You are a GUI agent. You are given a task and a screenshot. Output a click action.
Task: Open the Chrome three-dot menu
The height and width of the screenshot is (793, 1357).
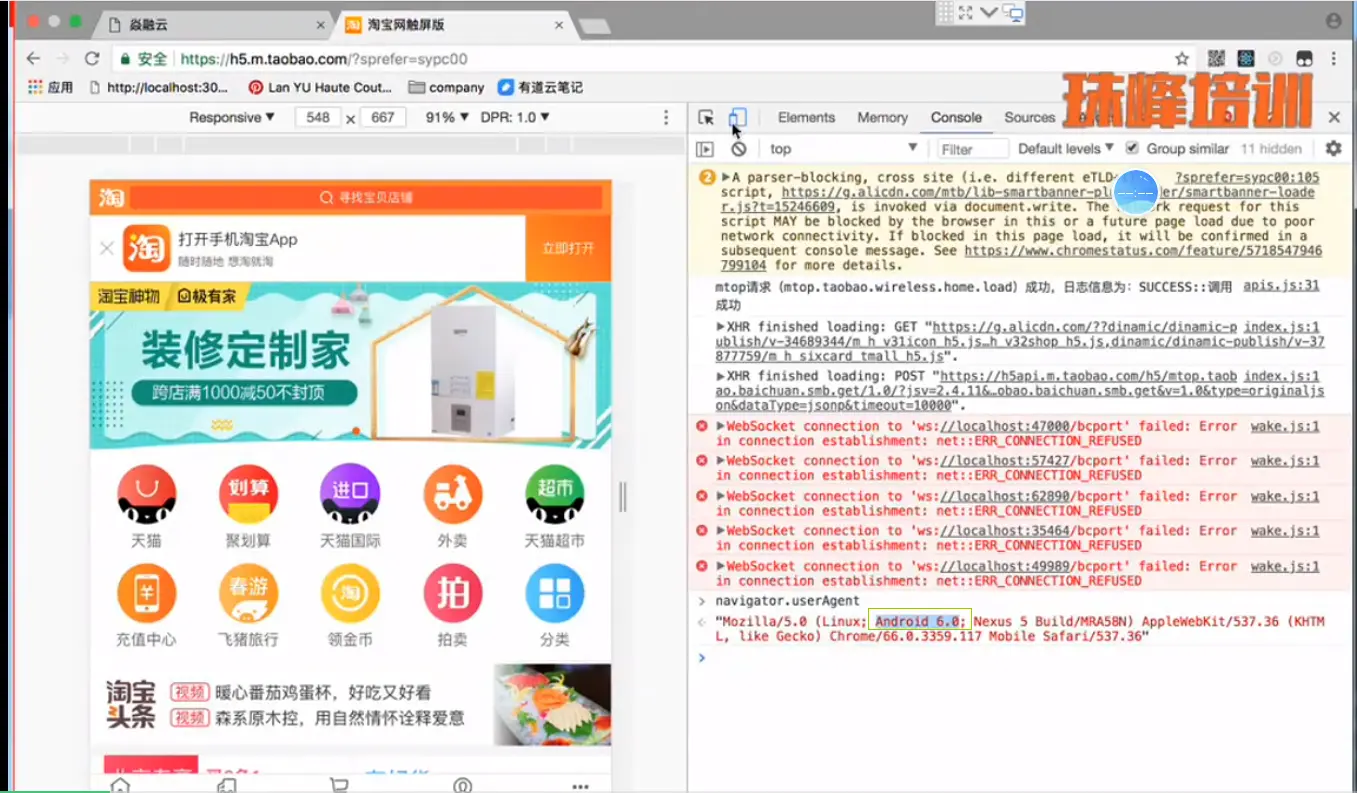click(1334, 59)
